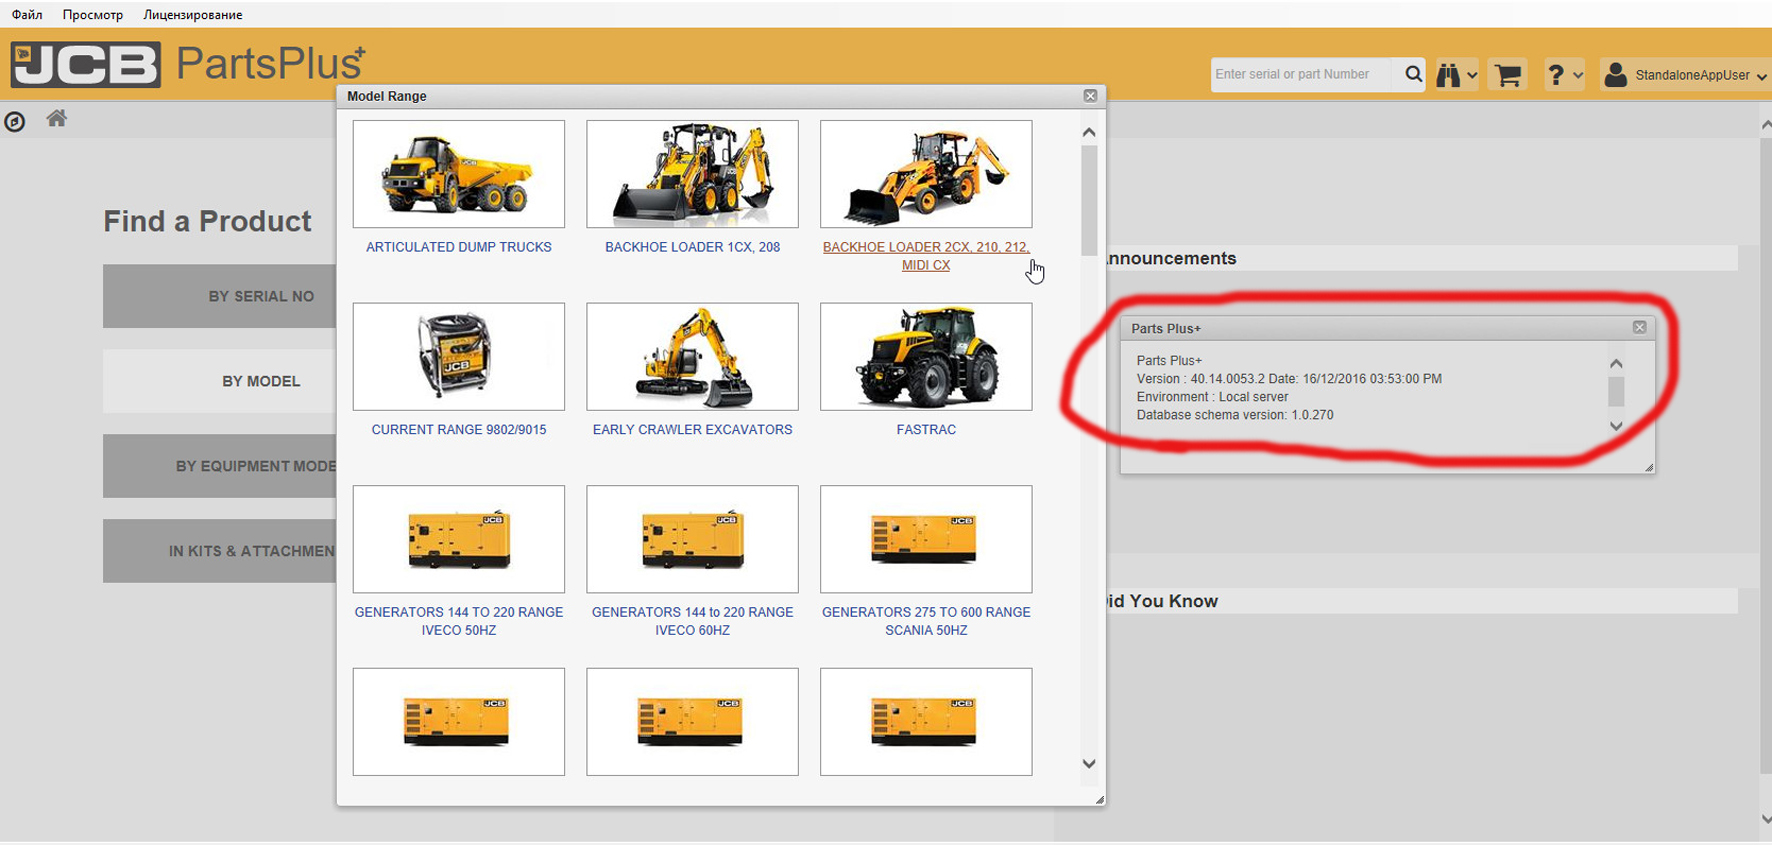Click the home icon

(x=57, y=119)
